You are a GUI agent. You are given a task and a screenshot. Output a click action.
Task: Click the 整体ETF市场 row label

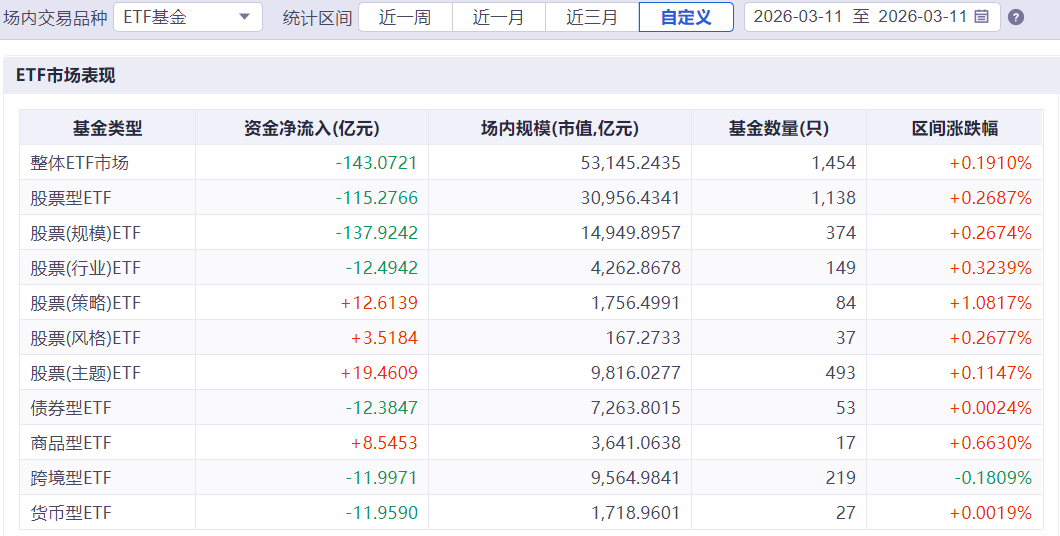(79, 163)
